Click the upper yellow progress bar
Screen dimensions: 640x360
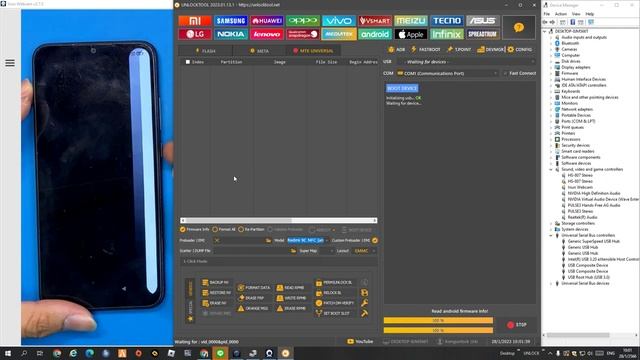pyautogui.click(x=438, y=320)
